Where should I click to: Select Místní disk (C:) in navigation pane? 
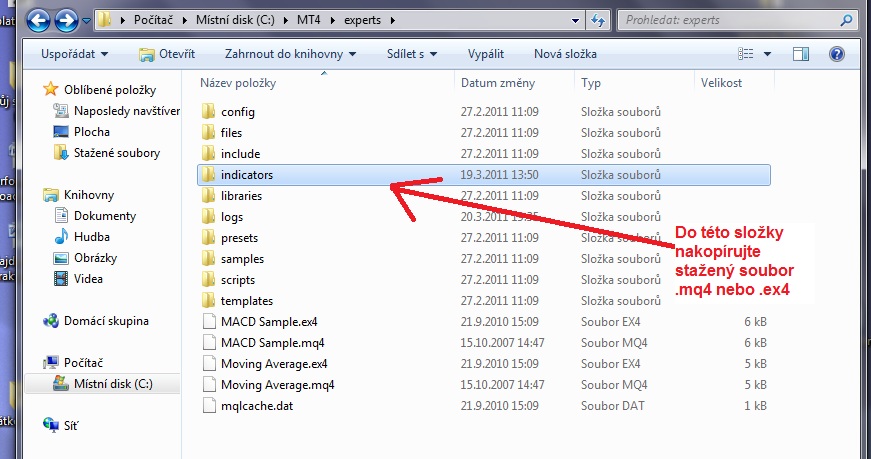click(111, 383)
